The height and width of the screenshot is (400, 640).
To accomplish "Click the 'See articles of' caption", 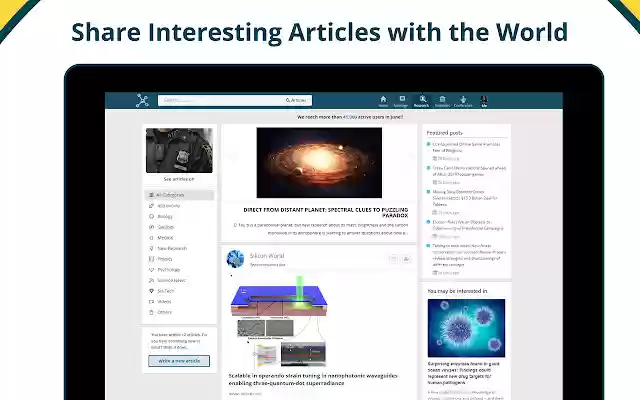I will [179, 179].
